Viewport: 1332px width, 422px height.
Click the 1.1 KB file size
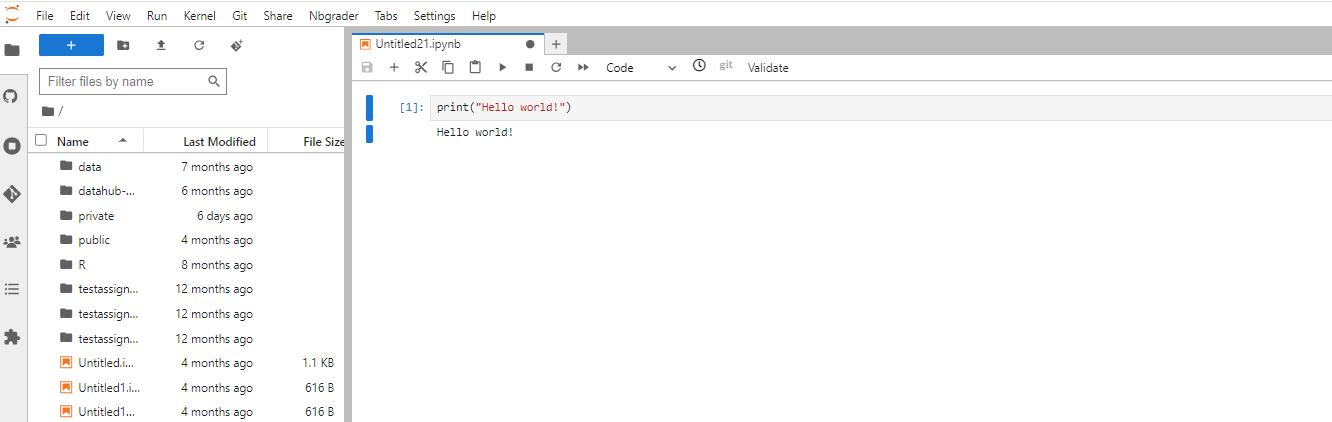click(318, 363)
